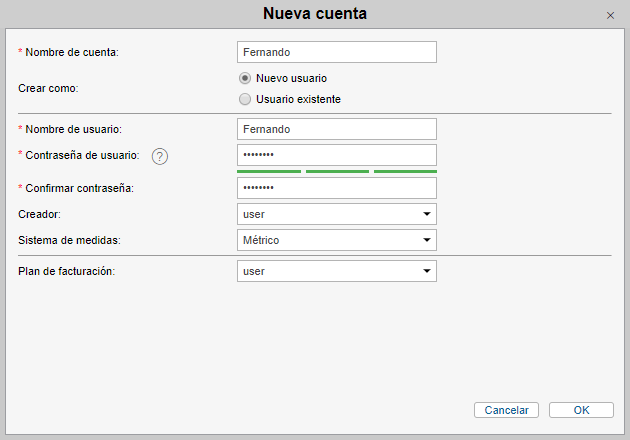Viewport: 630px width, 440px height.
Task: Open the Plan de facturación dropdown arrow
Action: point(427,271)
